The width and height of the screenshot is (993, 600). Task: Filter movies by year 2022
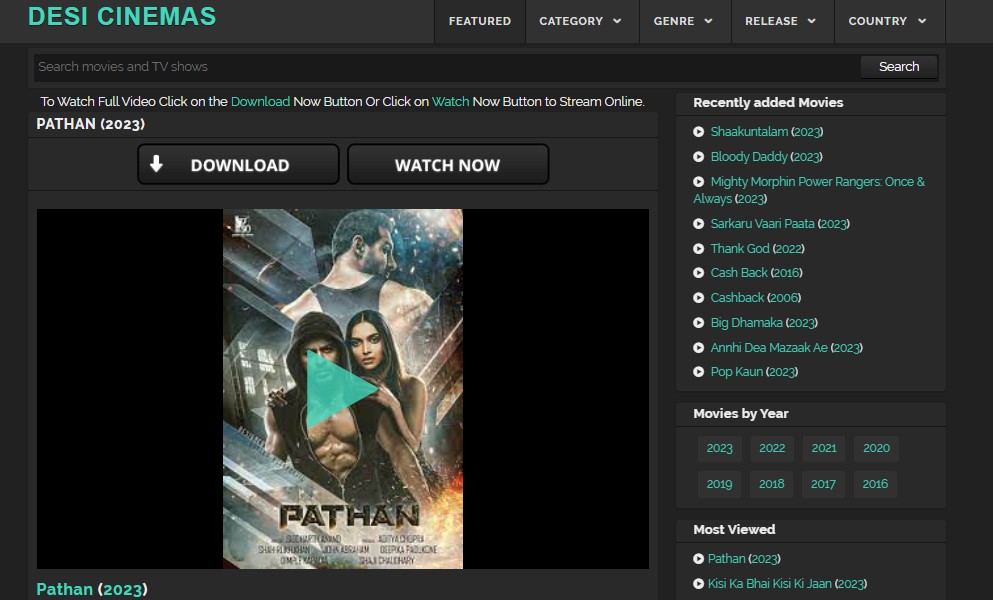[772, 448]
